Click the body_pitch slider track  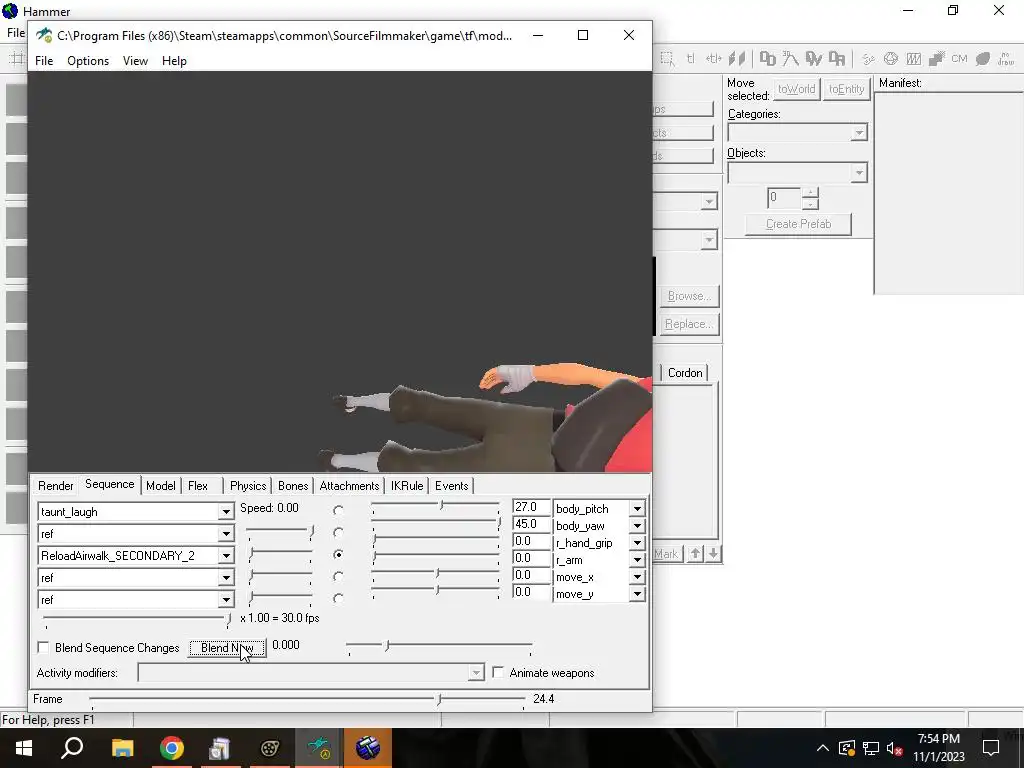436,505
